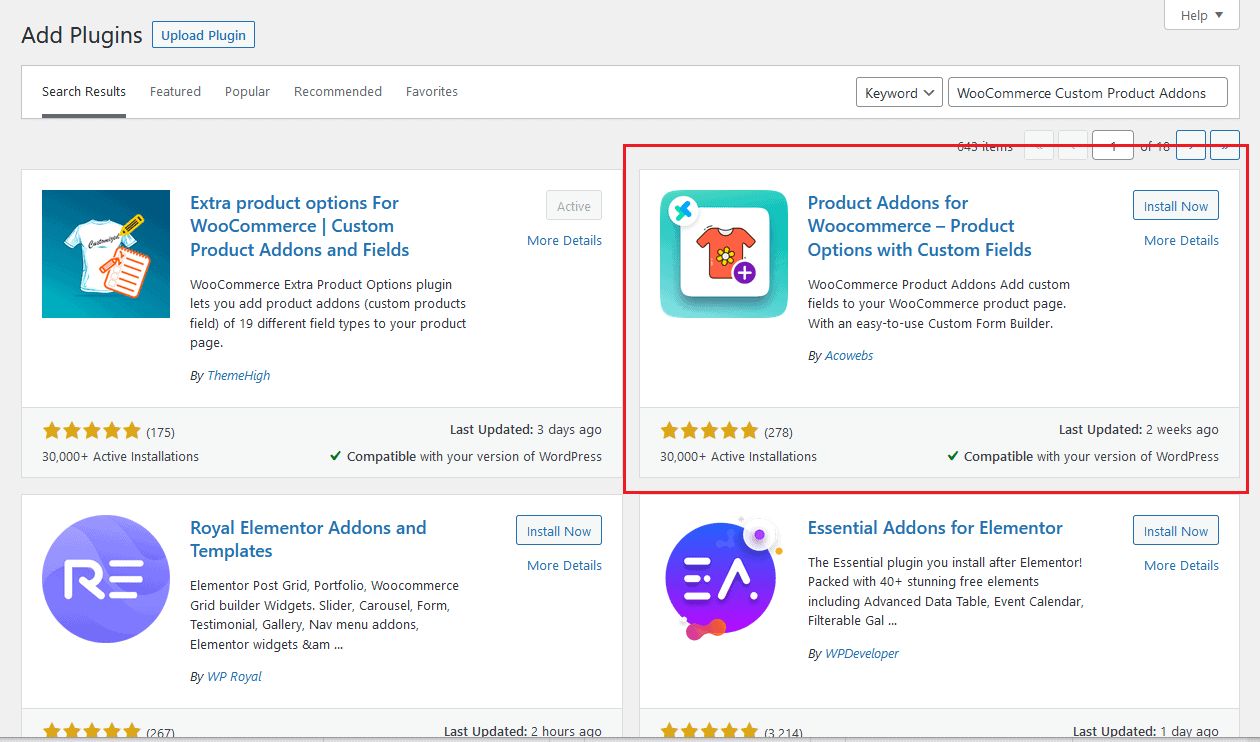Click the current page number field
1260x742 pixels.
coord(1112,146)
